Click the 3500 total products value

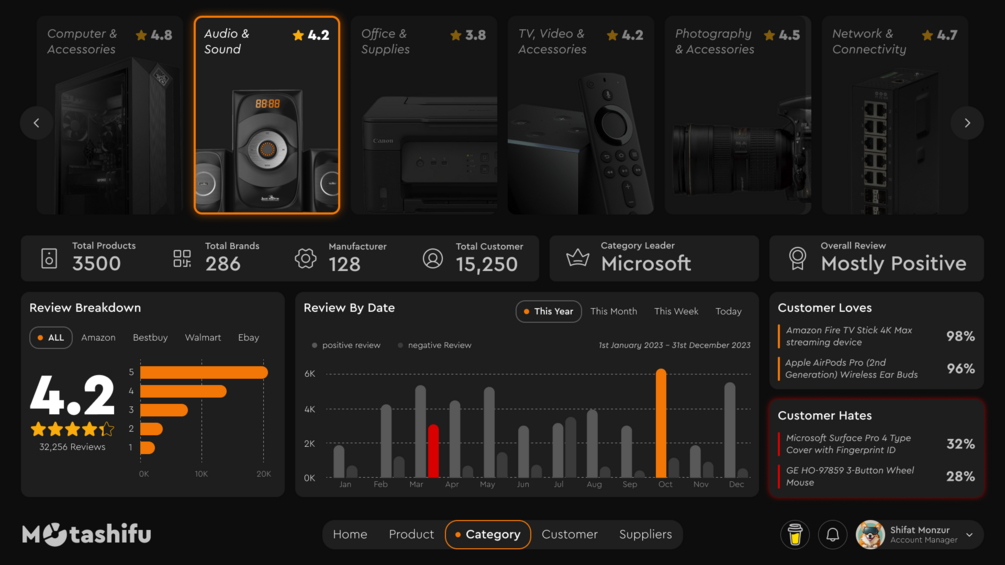pos(96,263)
